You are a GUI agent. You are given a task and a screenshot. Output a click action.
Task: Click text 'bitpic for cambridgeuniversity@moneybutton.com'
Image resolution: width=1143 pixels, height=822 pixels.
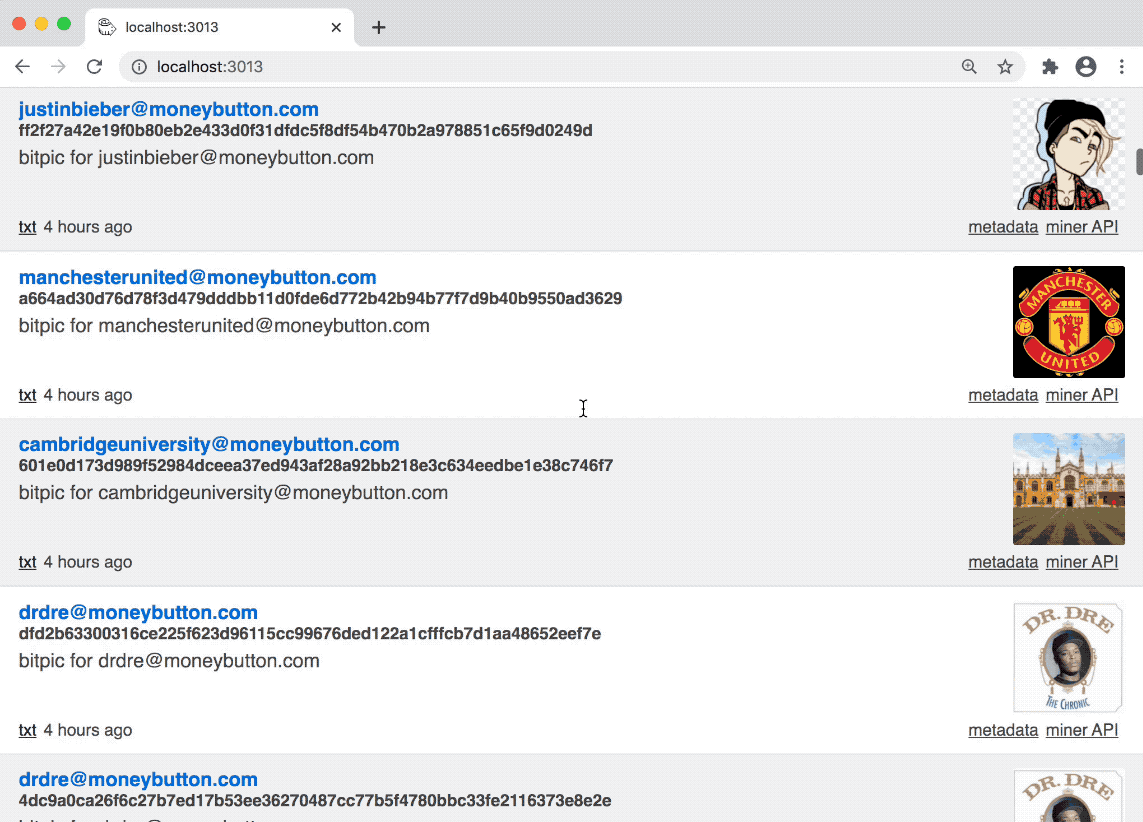233,493
